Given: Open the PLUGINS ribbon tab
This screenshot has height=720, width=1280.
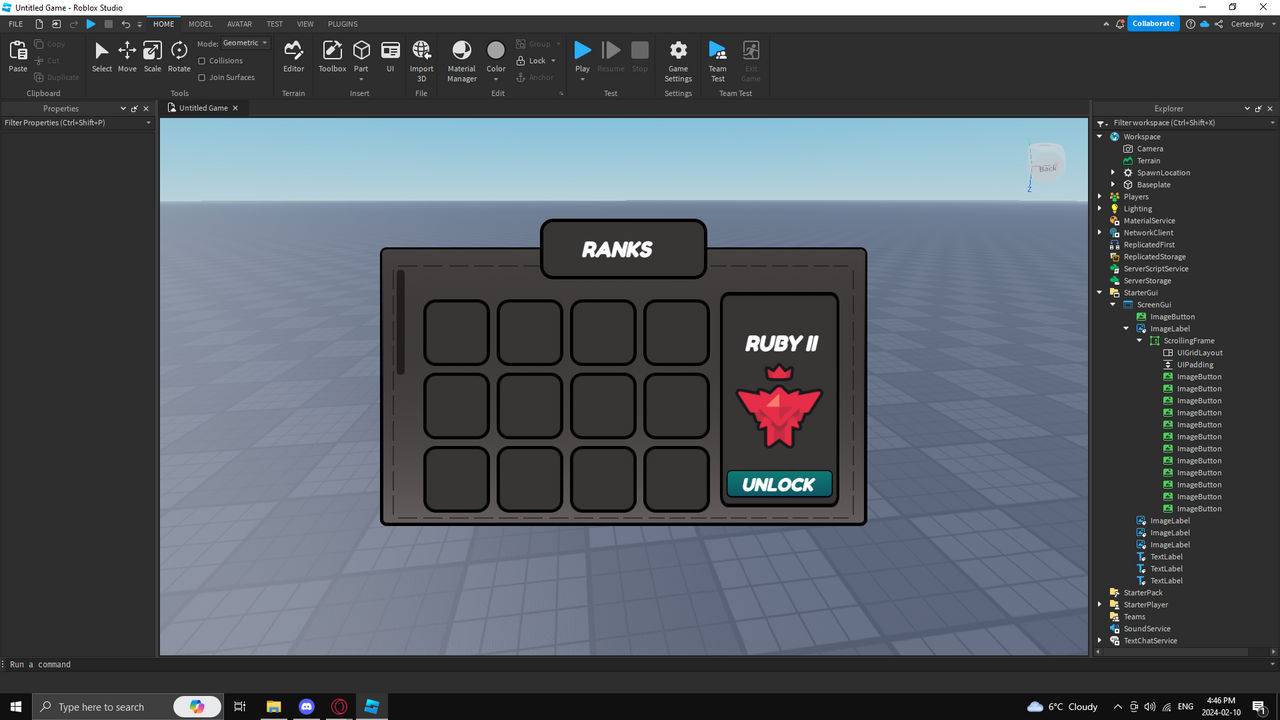Looking at the screenshot, I should click(x=342, y=23).
